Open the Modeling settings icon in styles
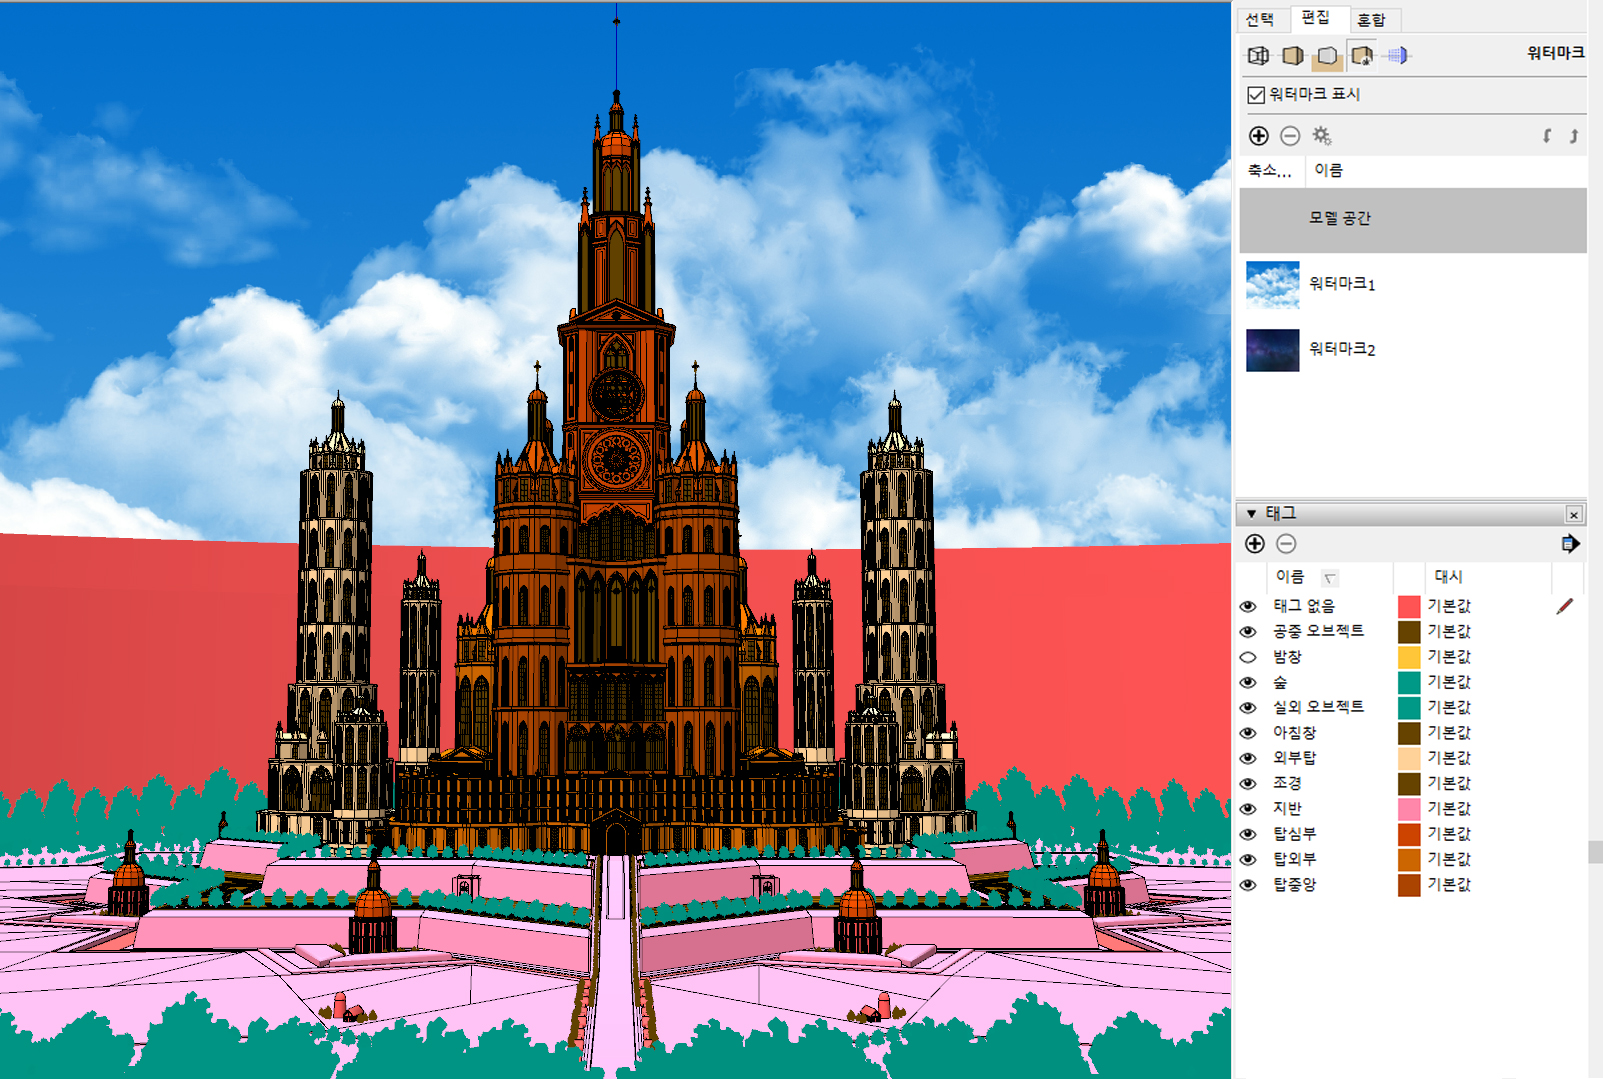 [x=1398, y=56]
